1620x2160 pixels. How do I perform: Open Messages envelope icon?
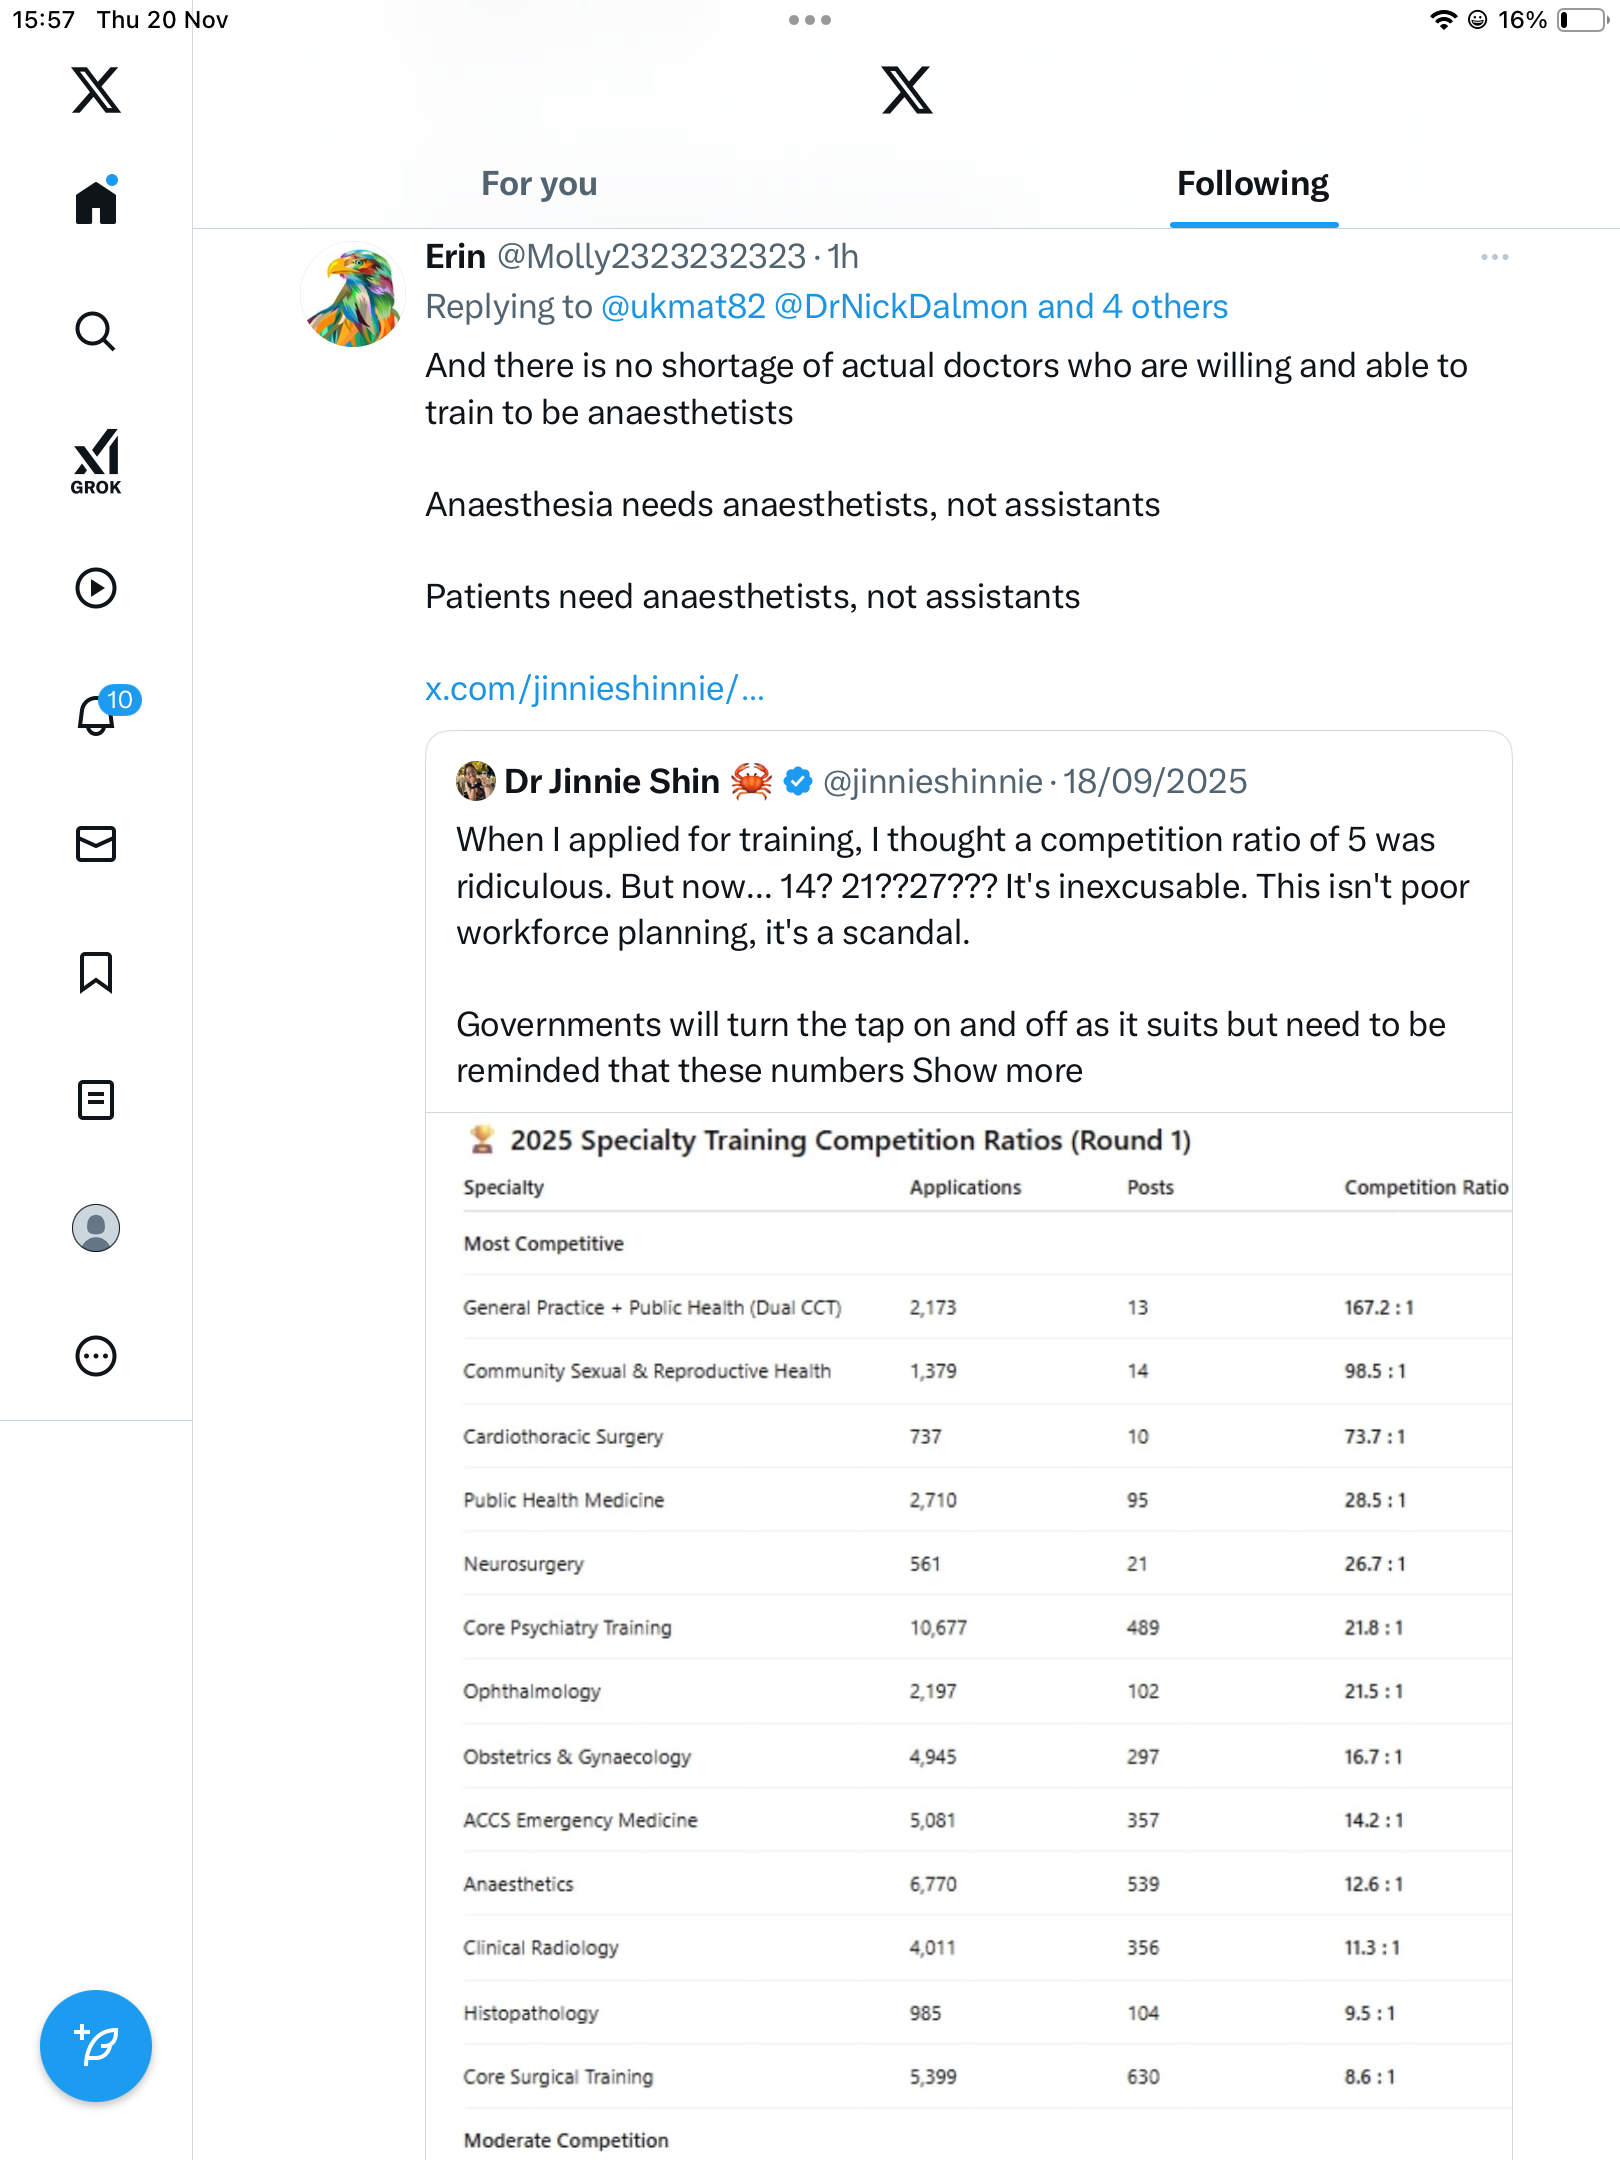[96, 844]
